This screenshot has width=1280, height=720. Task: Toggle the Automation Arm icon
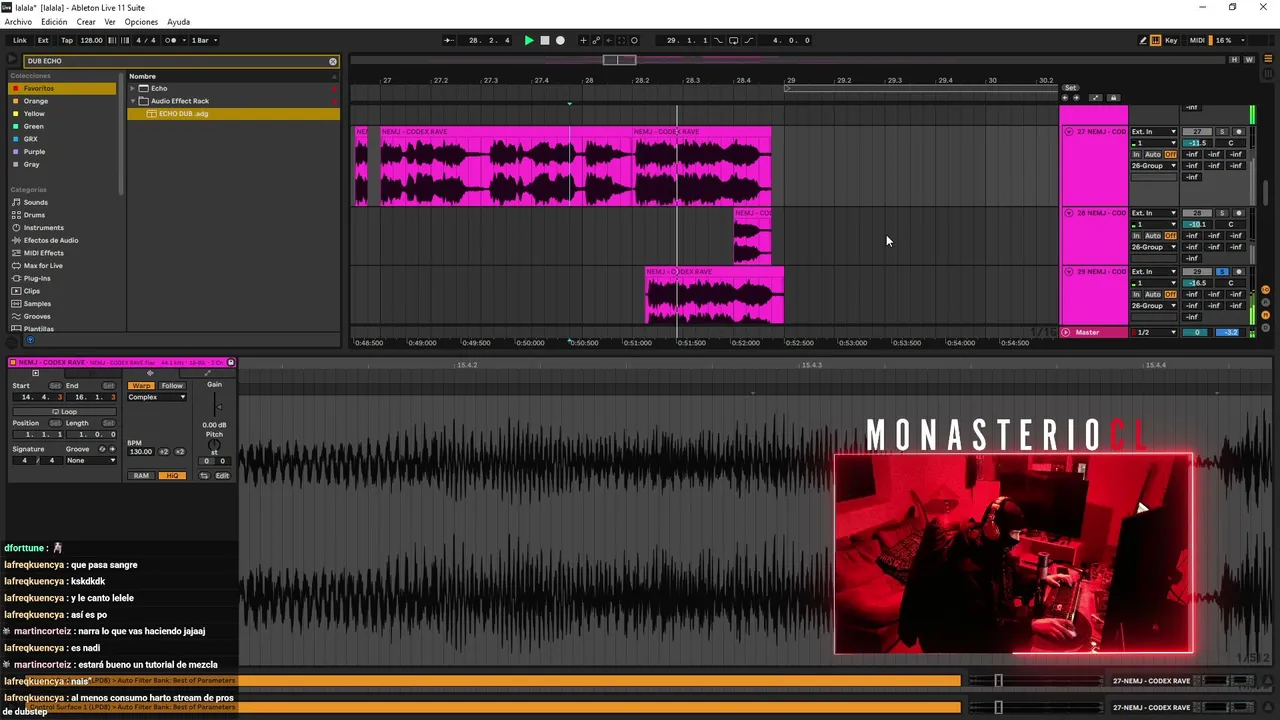click(x=597, y=40)
